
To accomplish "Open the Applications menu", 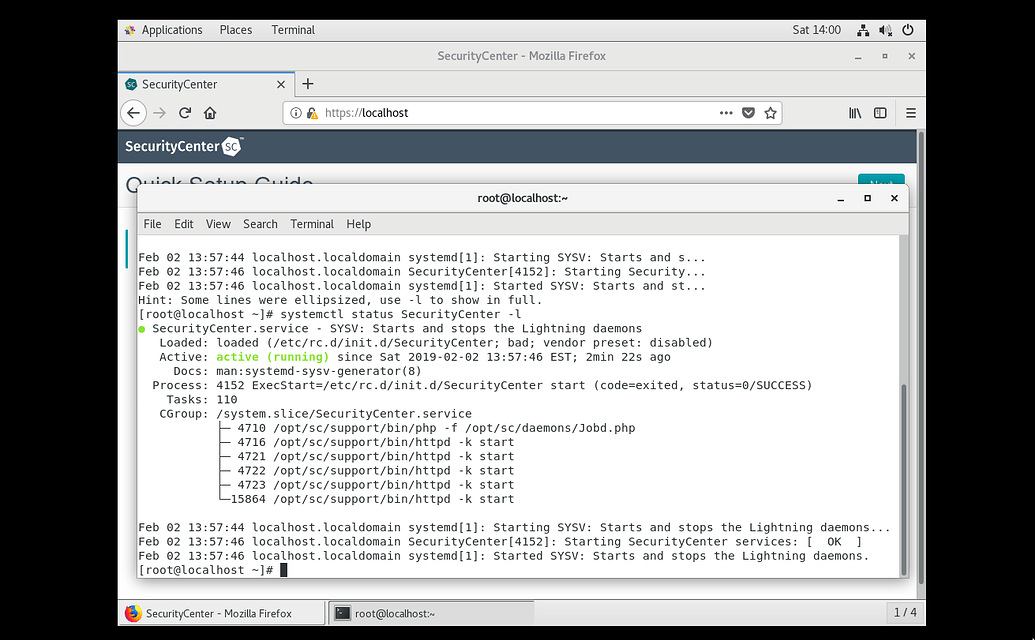I will 172,29.
